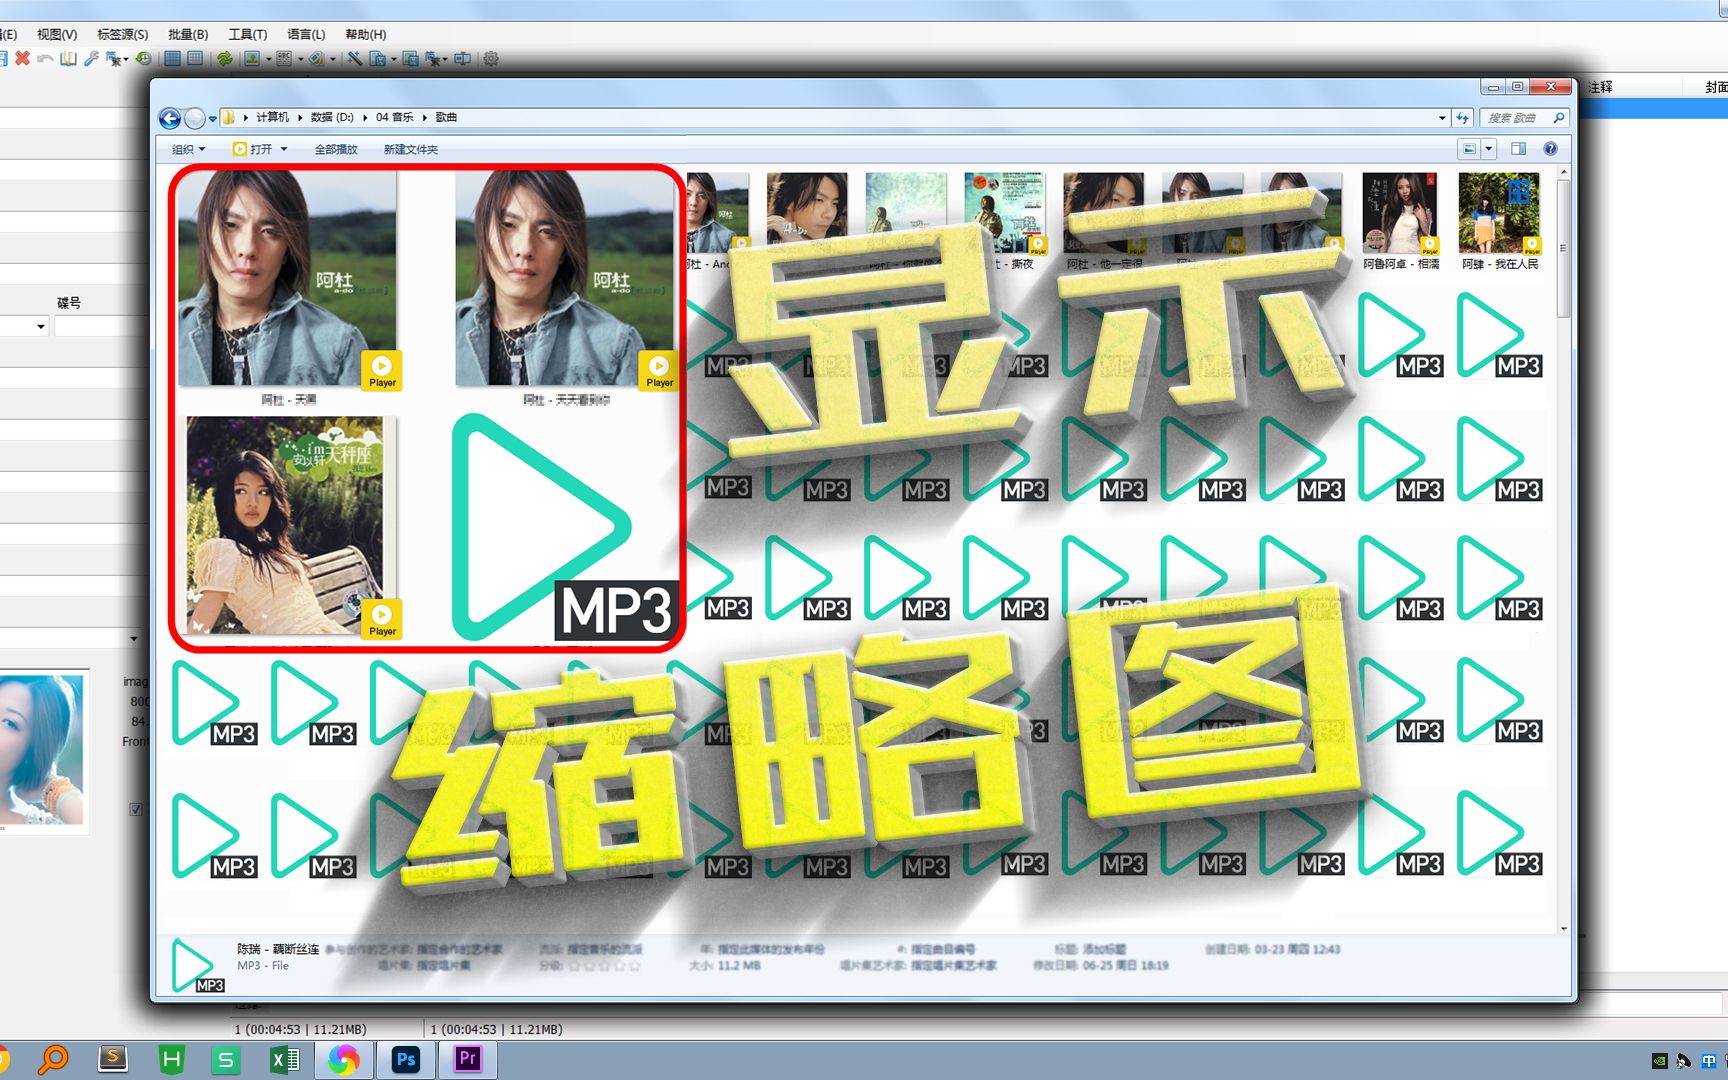Open Photoshop from the taskbar

[406, 1059]
